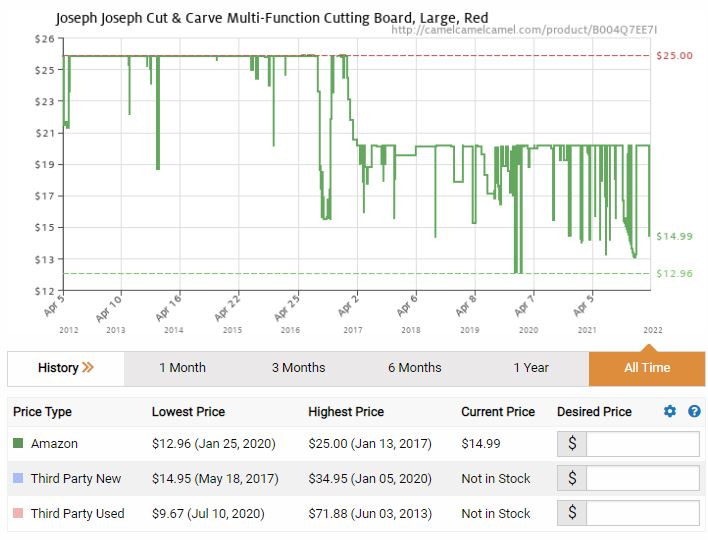Click the Third Party Used label
Viewport: 708px width, 540px height.
[x=78, y=513]
